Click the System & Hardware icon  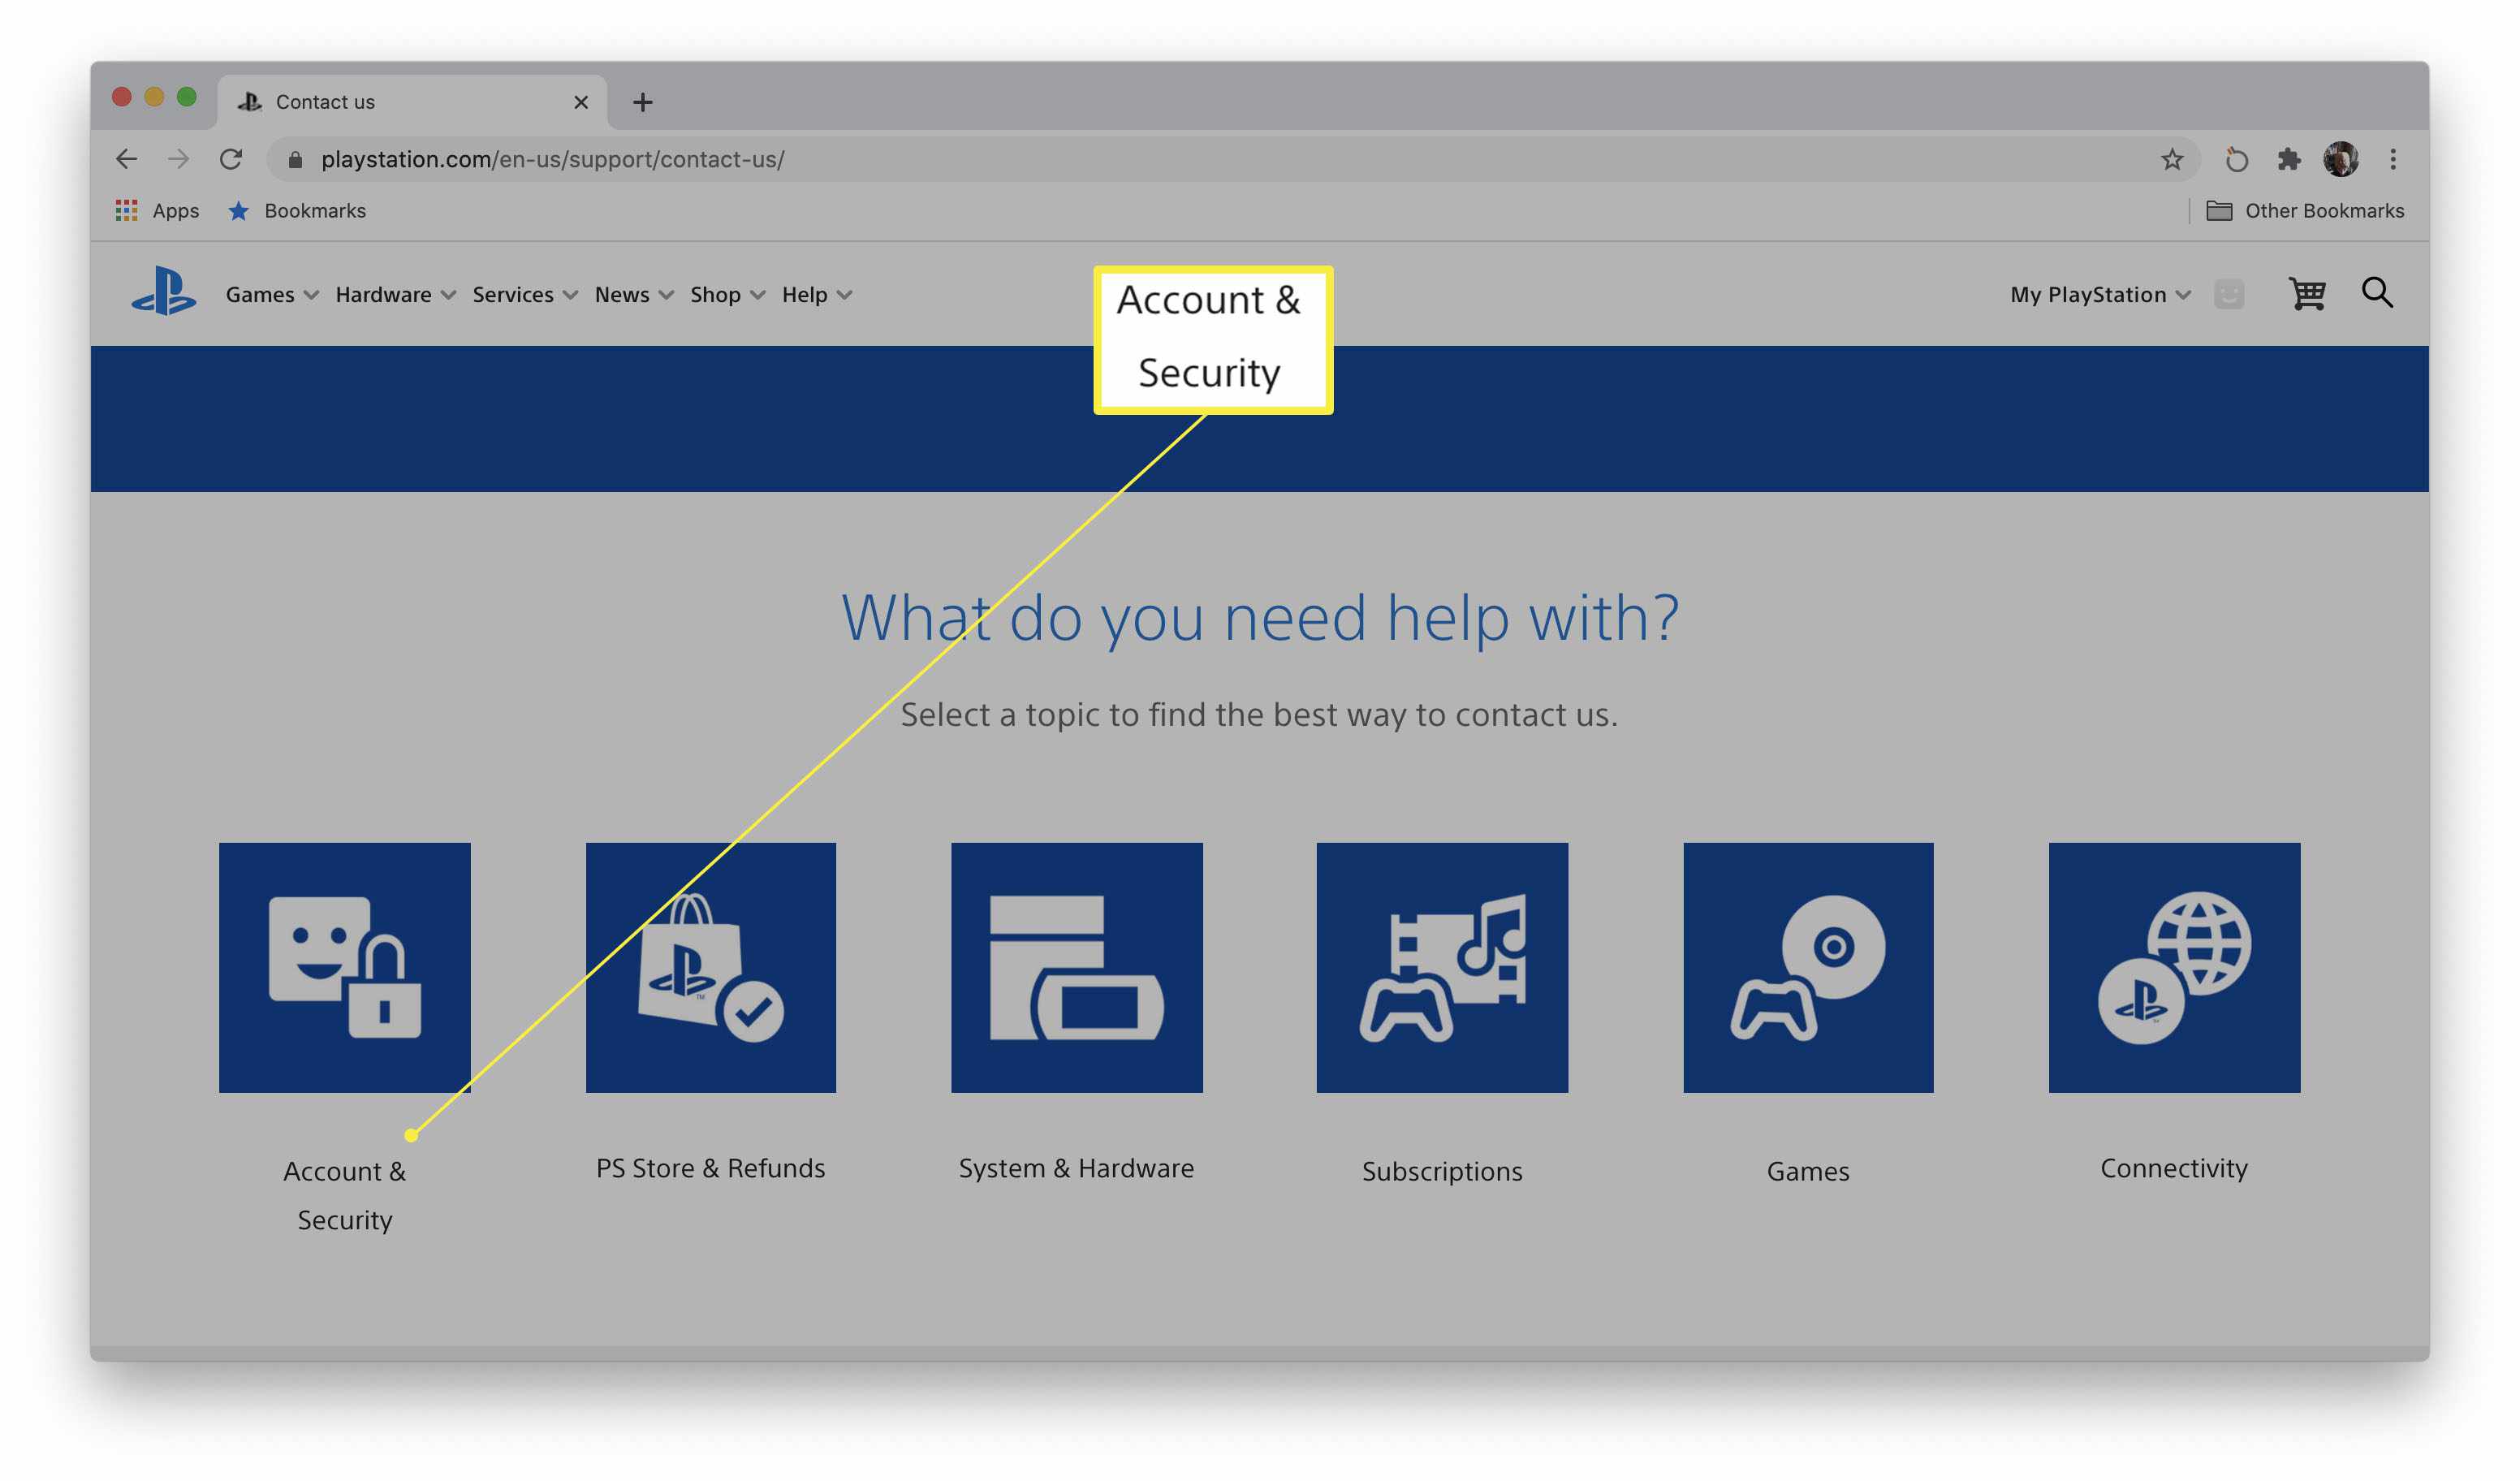(1077, 968)
